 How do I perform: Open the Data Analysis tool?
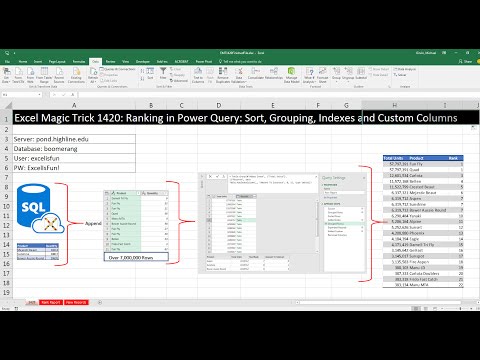pyautogui.click(x=405, y=69)
